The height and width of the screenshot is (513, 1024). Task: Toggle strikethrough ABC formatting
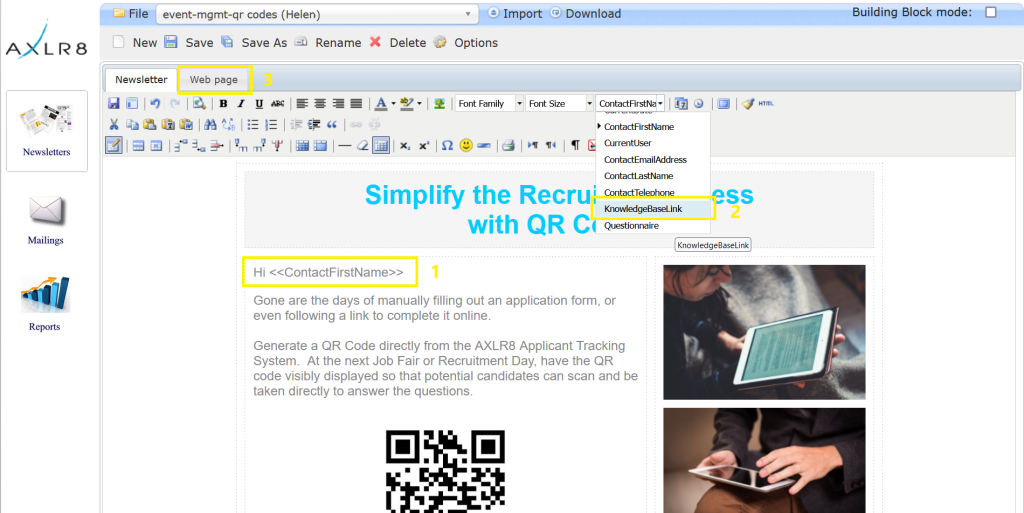click(278, 103)
